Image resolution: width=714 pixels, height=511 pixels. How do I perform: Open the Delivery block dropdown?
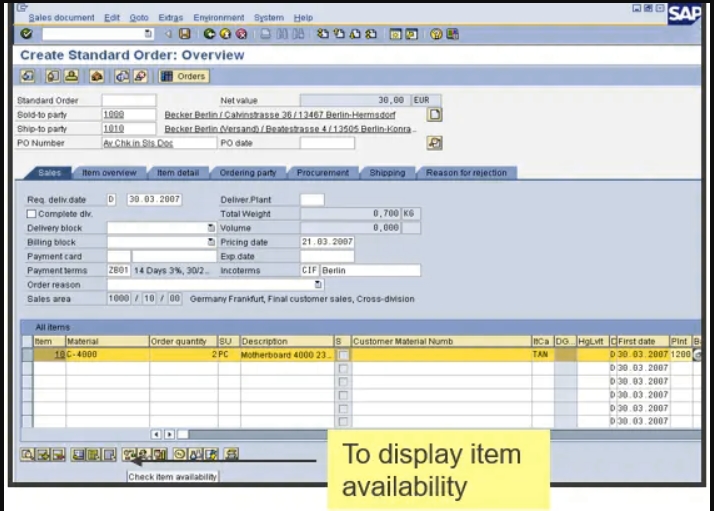211,228
